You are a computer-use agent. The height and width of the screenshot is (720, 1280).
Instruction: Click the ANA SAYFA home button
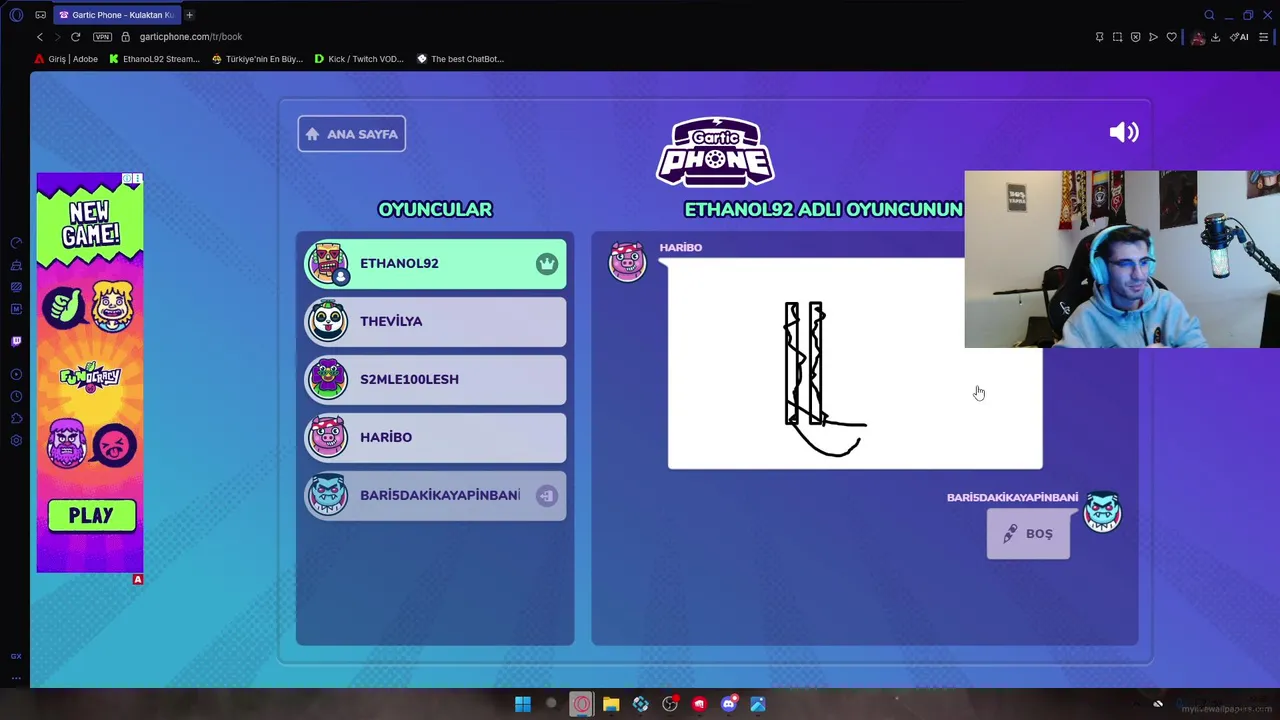pos(351,134)
